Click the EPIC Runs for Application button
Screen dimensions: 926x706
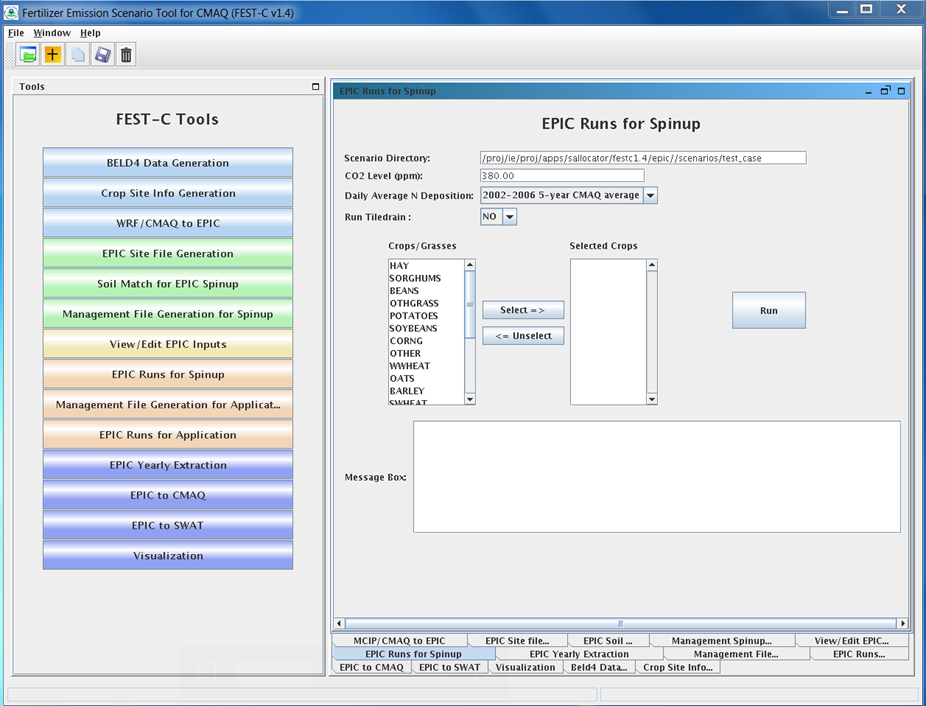click(168, 435)
